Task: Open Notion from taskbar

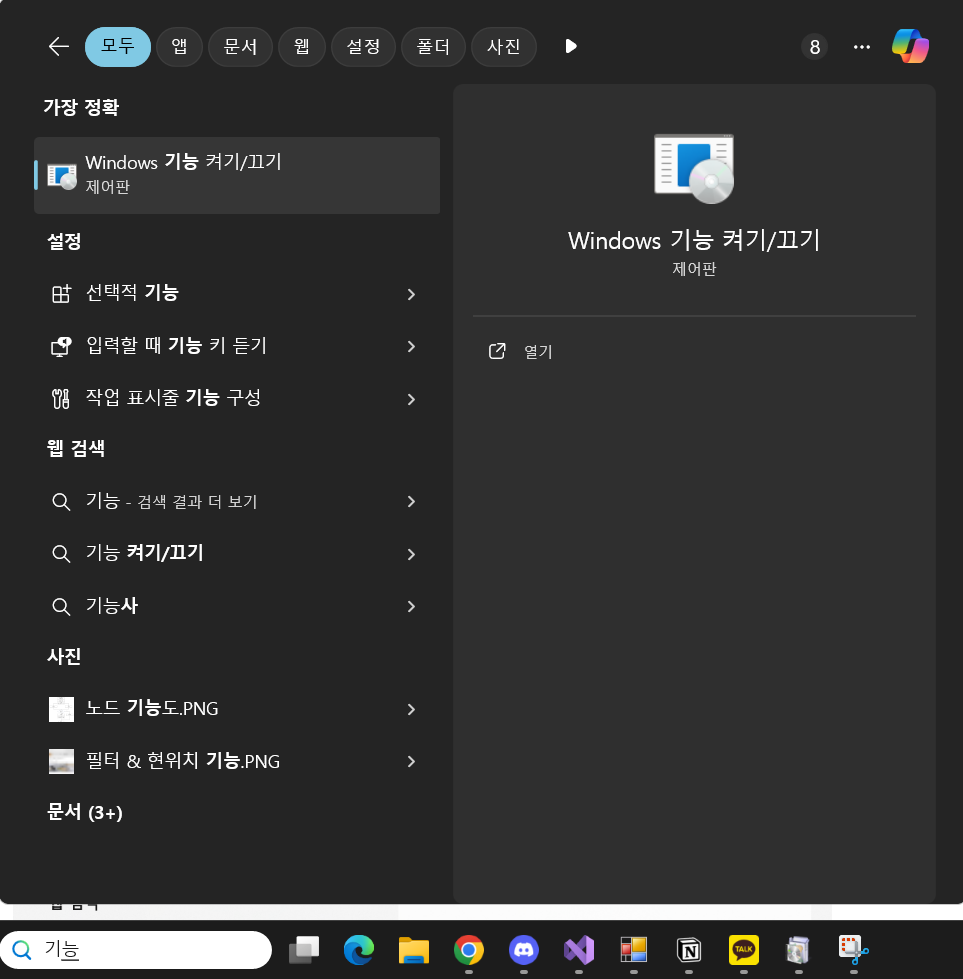Action: [x=689, y=950]
